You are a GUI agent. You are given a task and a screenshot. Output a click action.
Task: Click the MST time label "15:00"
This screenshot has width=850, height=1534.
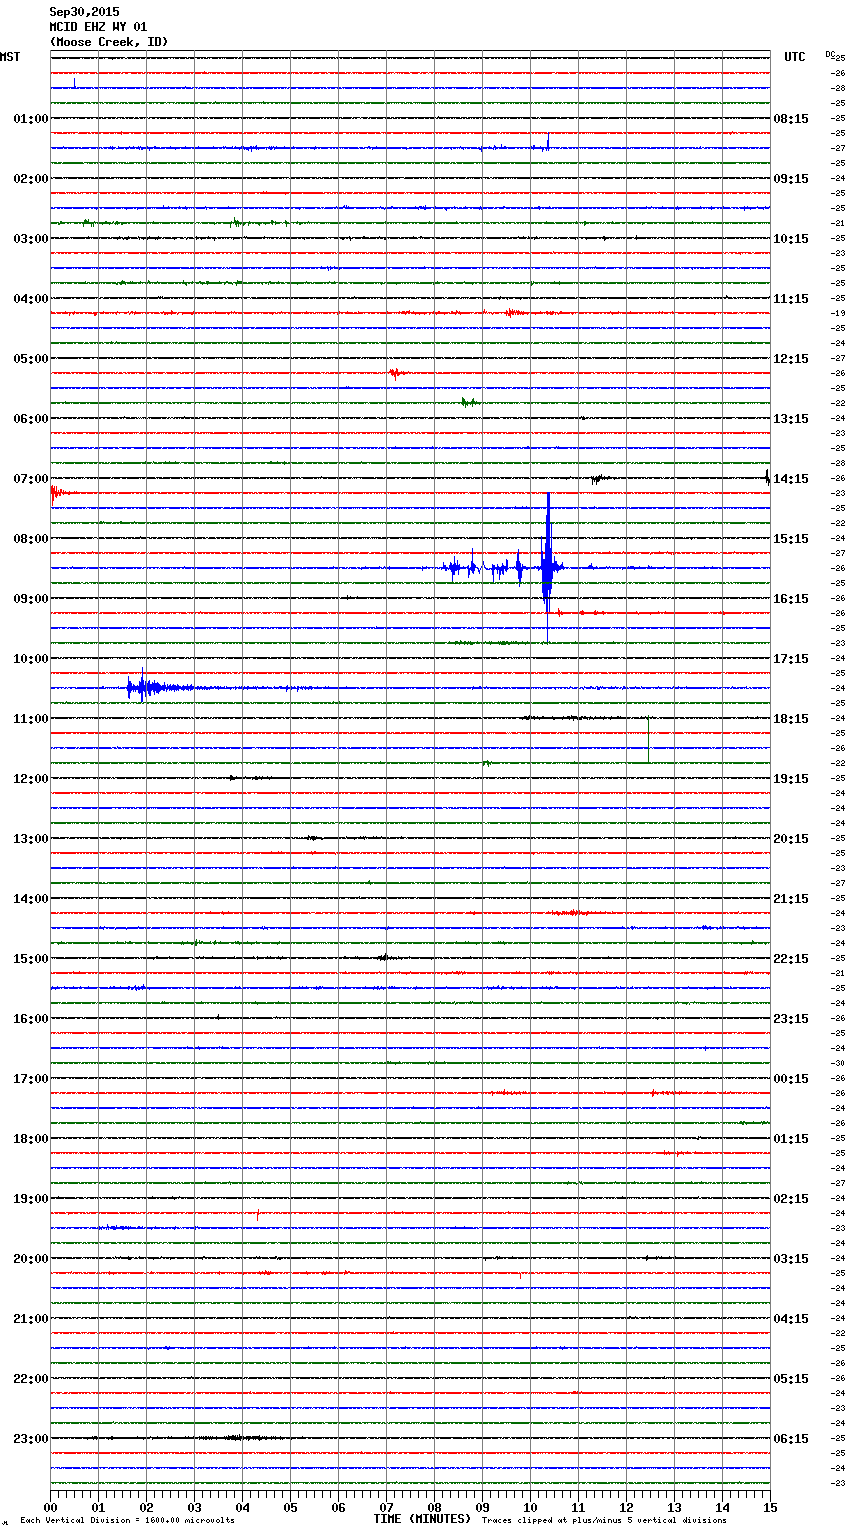[x=31, y=959]
